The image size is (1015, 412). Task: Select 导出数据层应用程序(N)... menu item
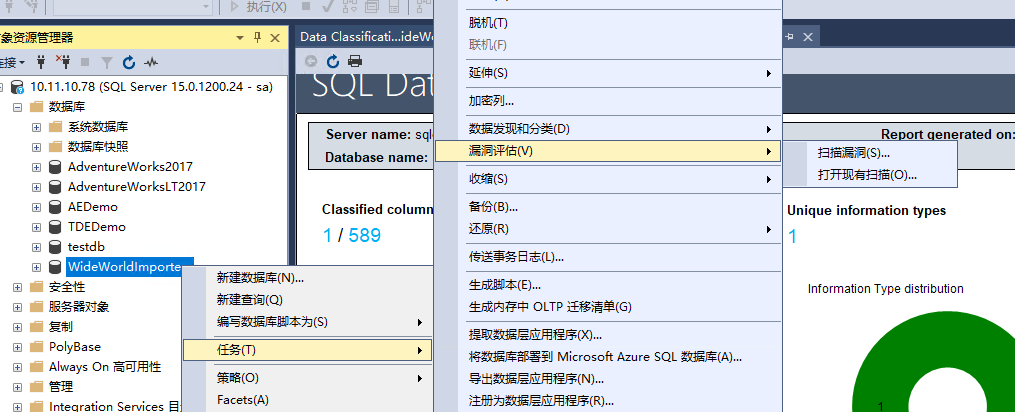click(x=607, y=378)
